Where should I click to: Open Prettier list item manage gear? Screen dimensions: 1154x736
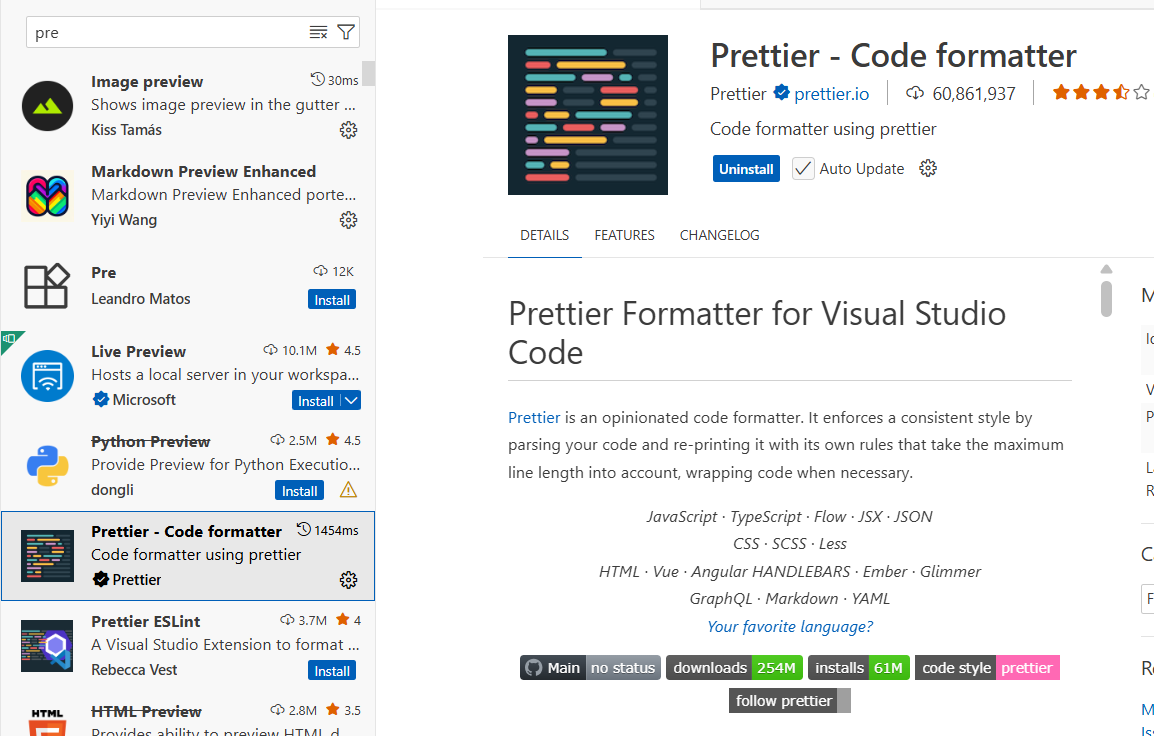pos(348,580)
